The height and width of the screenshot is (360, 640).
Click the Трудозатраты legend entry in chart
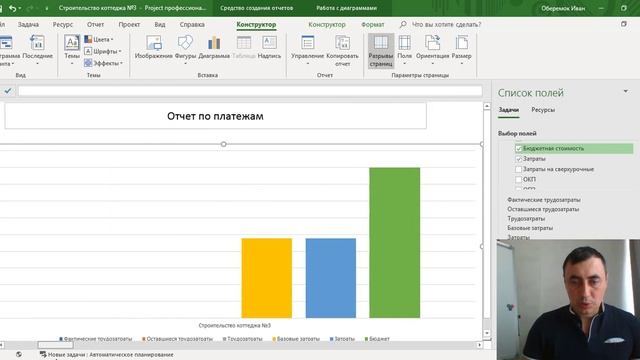(242, 339)
